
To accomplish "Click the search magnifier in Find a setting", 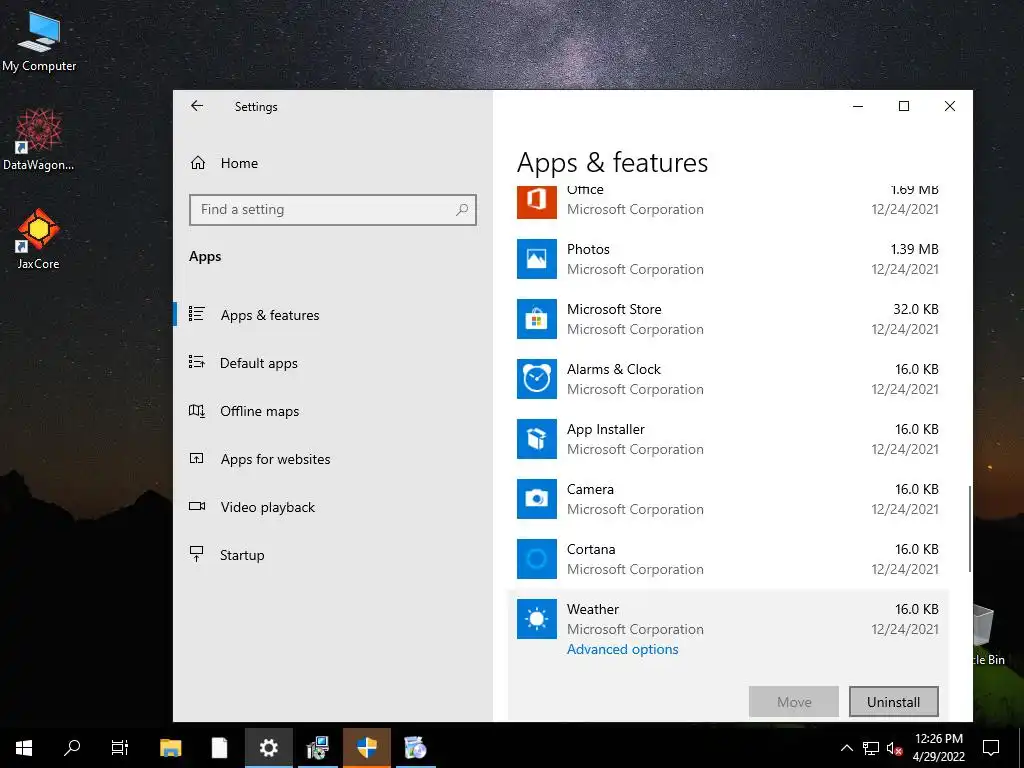I will pyautogui.click(x=462, y=210).
